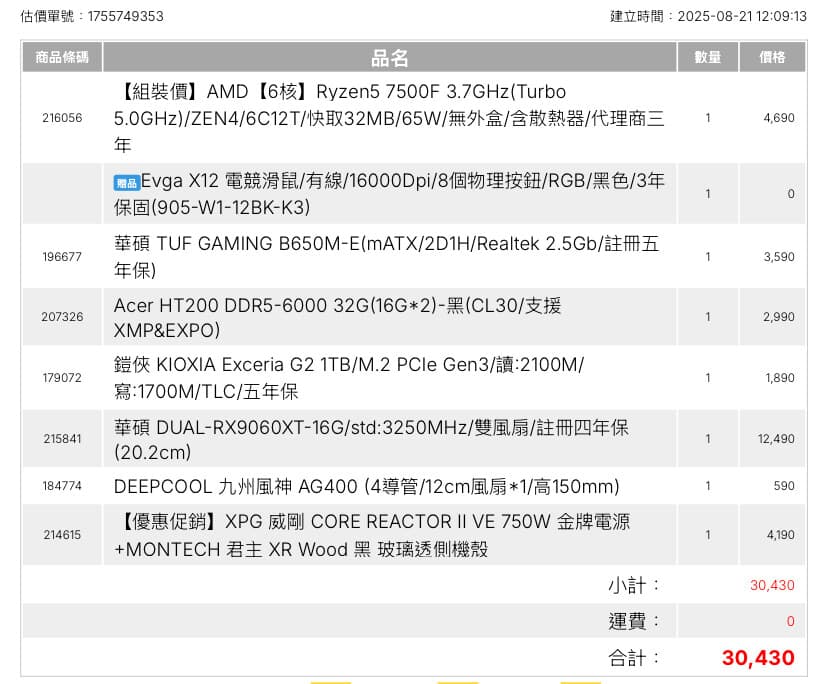The height and width of the screenshot is (684, 828).
Task: Select the 品名 column header
Action: (x=390, y=57)
